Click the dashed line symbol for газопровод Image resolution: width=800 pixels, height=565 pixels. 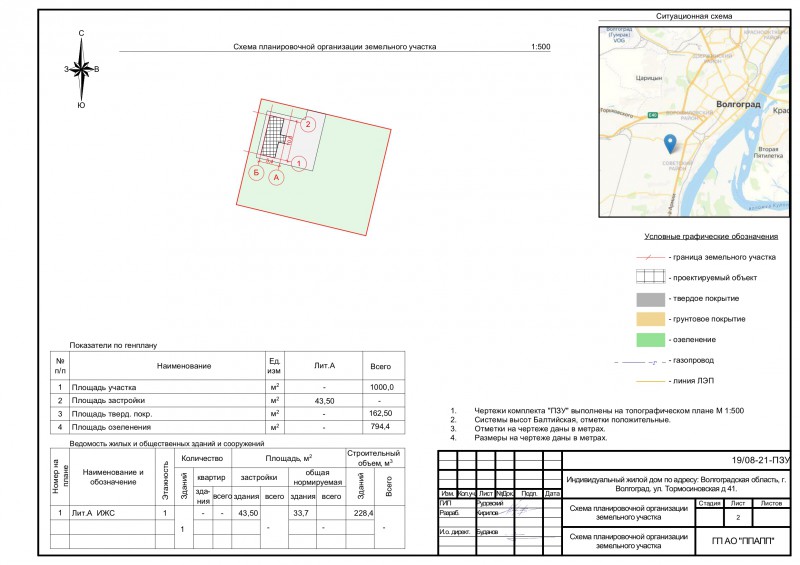coord(640,362)
